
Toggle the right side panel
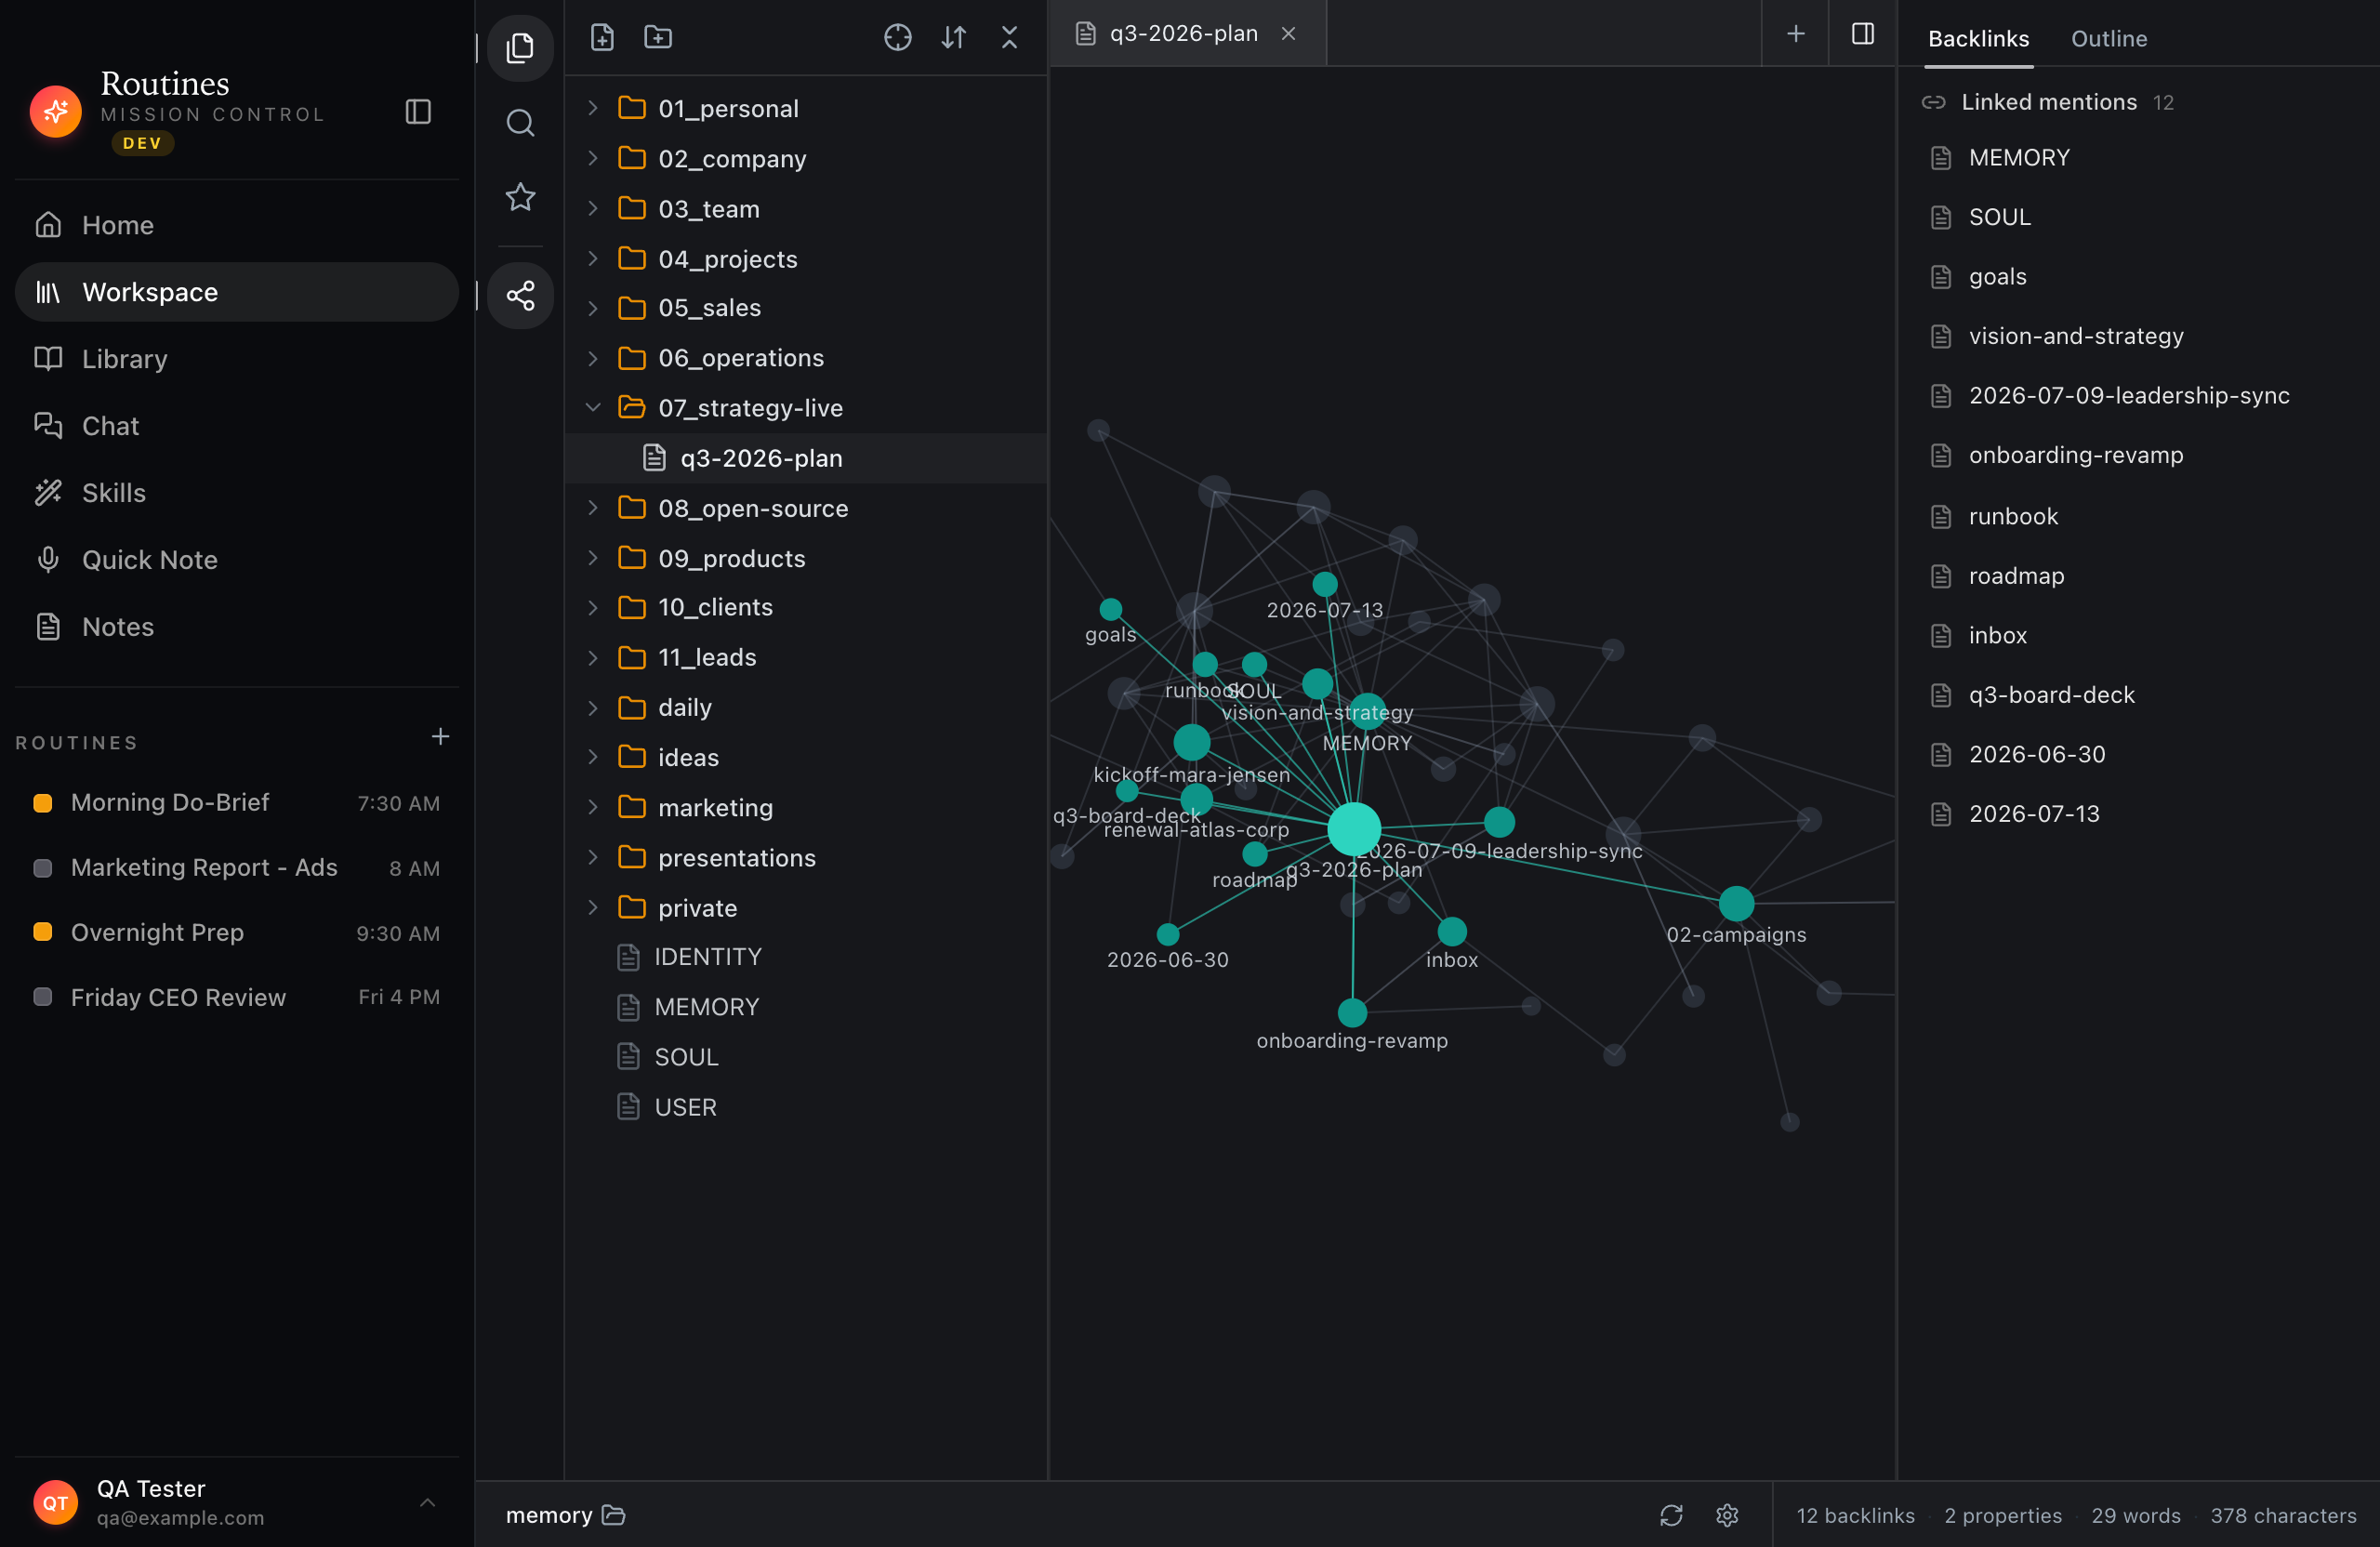(1863, 34)
